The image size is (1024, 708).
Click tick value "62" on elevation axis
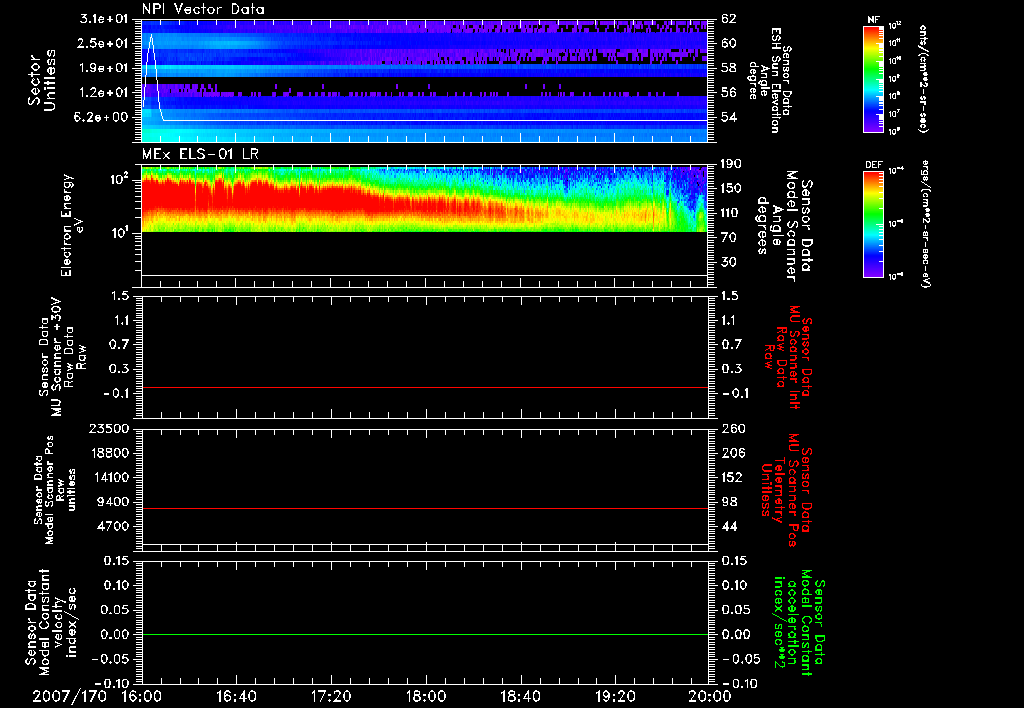[729, 19]
